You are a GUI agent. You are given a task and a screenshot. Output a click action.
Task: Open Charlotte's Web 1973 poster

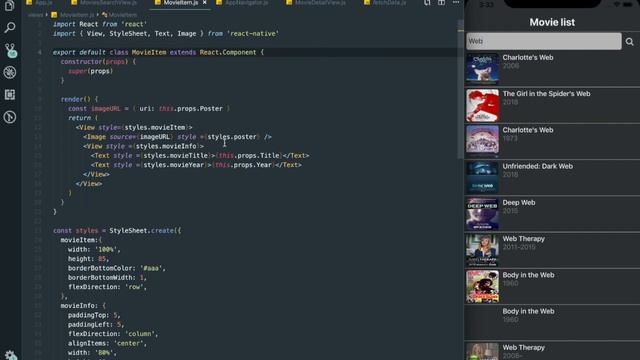click(x=482, y=141)
